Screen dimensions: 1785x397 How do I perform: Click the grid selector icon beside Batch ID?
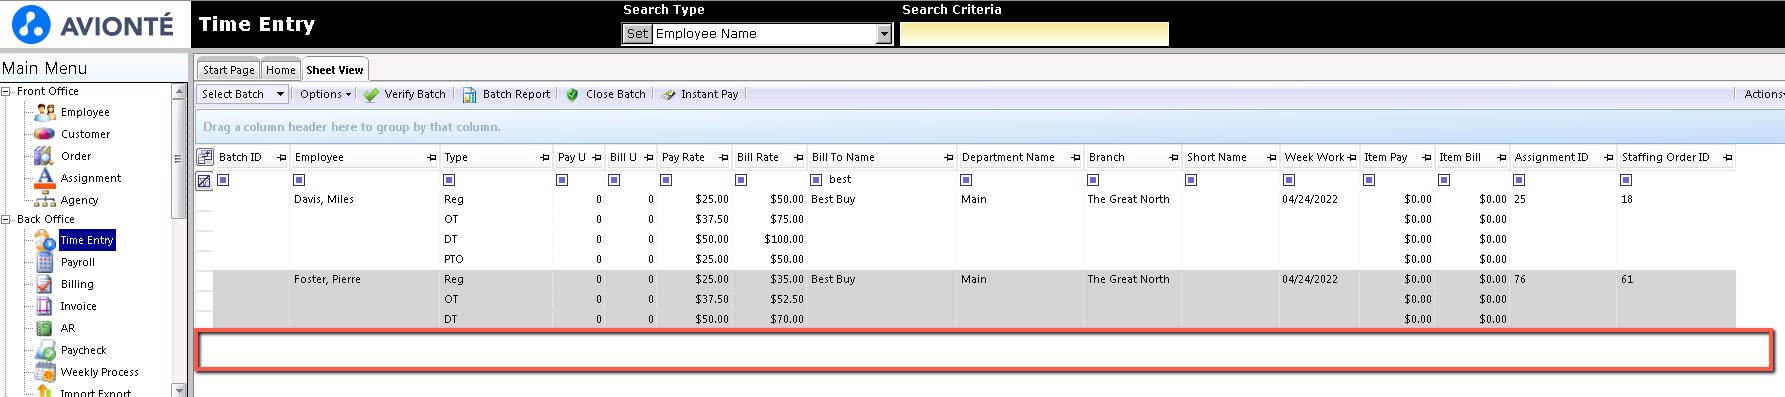click(205, 157)
